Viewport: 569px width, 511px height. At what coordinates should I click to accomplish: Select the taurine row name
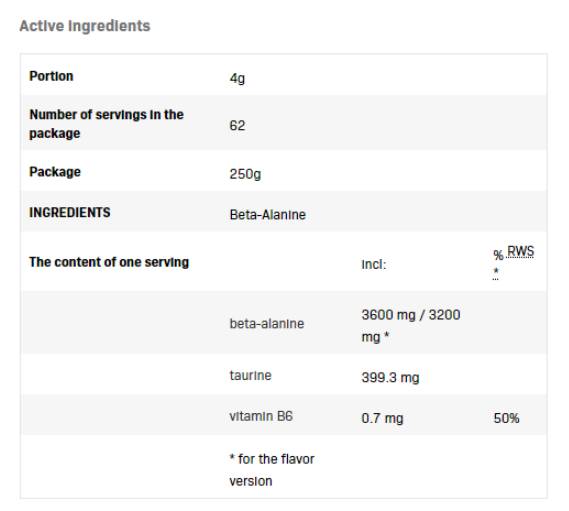[x=250, y=375]
